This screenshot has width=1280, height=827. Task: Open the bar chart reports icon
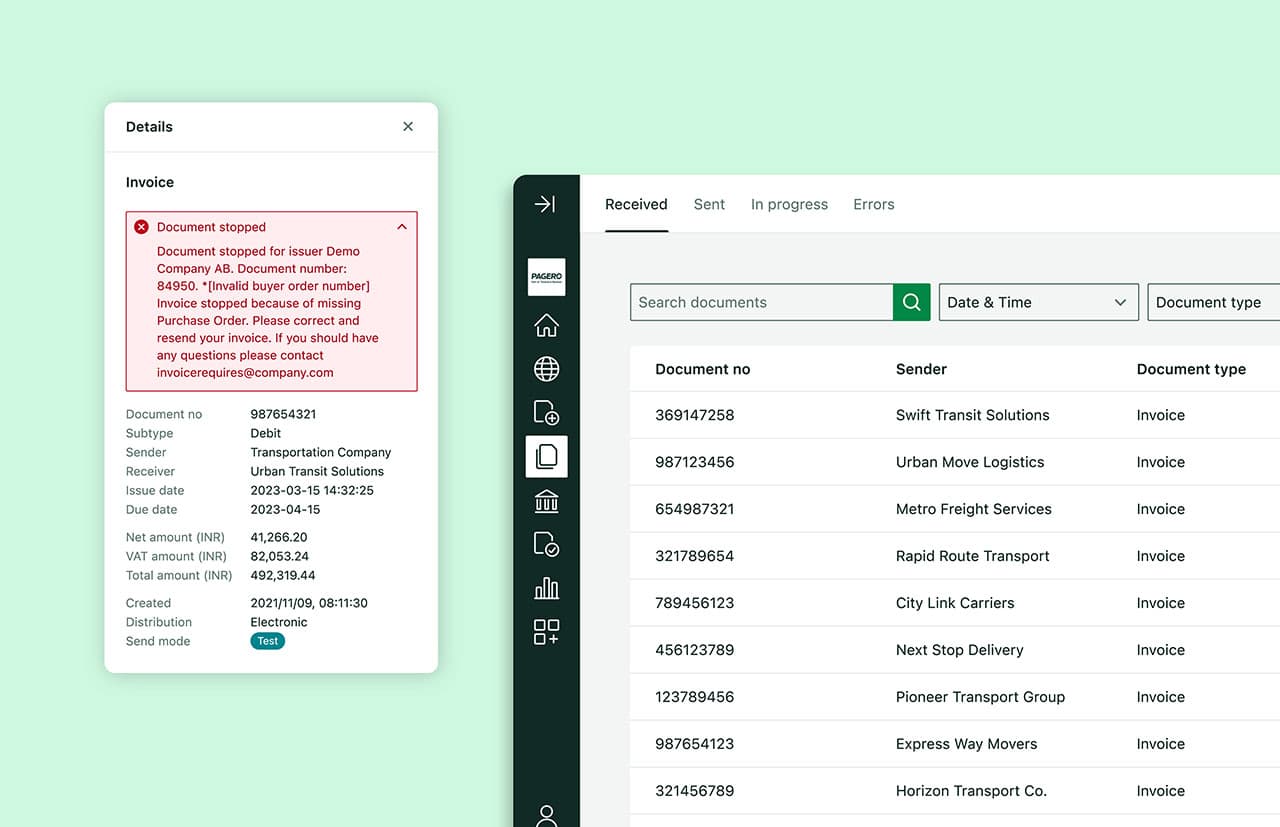546,588
